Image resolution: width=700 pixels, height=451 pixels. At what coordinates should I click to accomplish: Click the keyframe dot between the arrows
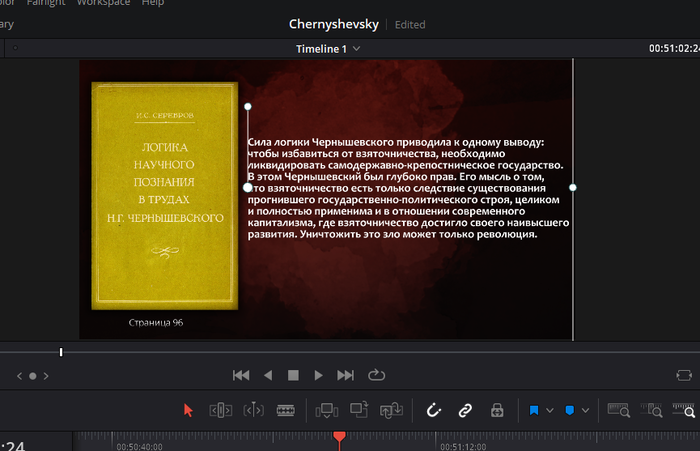pos(33,376)
